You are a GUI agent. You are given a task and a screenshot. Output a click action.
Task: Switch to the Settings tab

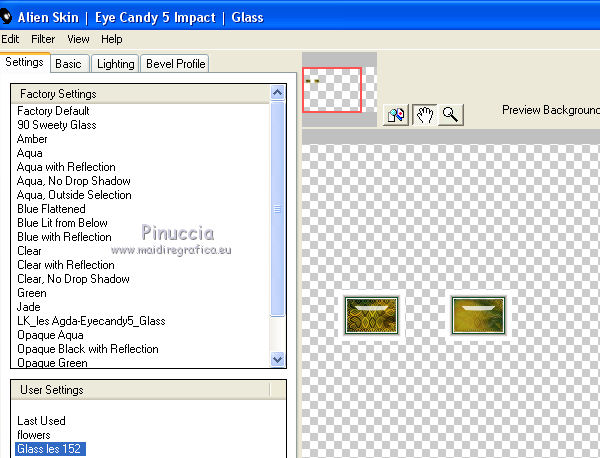pos(24,62)
